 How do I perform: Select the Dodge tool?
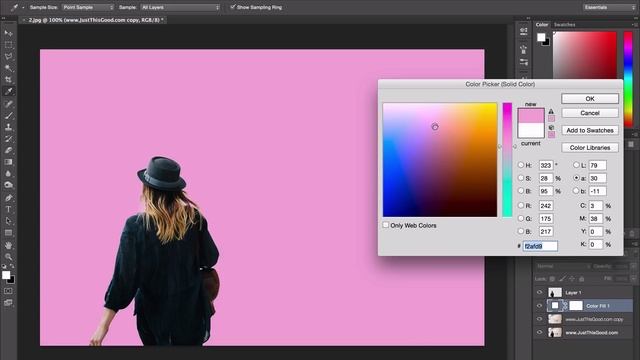click(x=8, y=185)
